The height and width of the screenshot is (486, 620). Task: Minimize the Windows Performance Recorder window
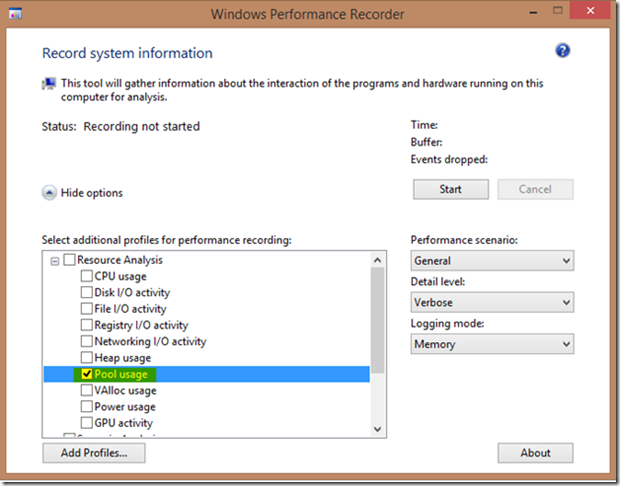(533, 13)
